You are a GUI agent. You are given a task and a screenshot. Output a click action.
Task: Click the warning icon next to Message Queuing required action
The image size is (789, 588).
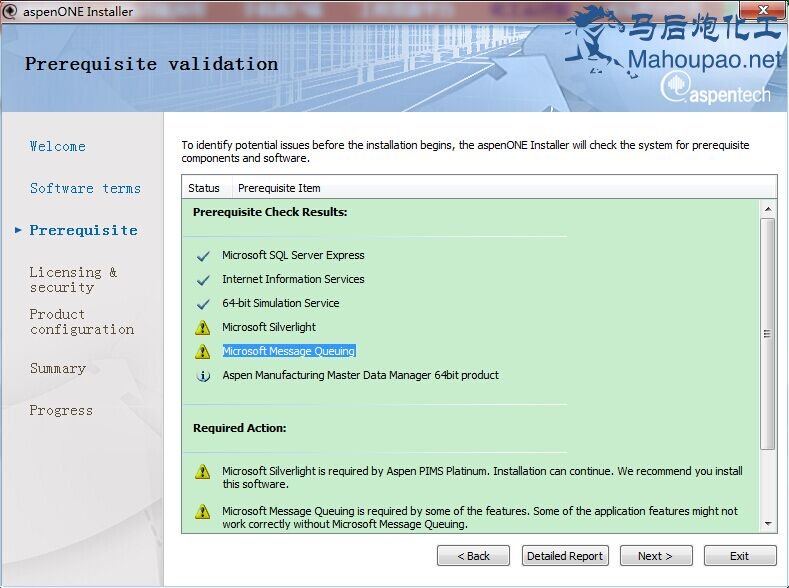tap(203, 512)
